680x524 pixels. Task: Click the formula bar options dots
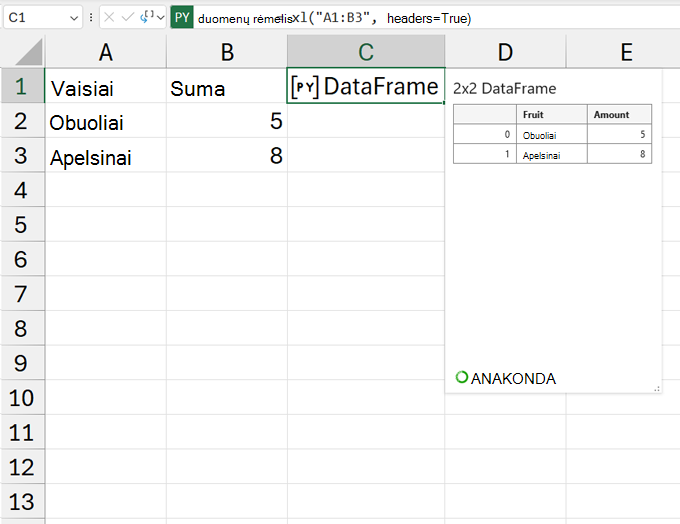click(x=91, y=17)
